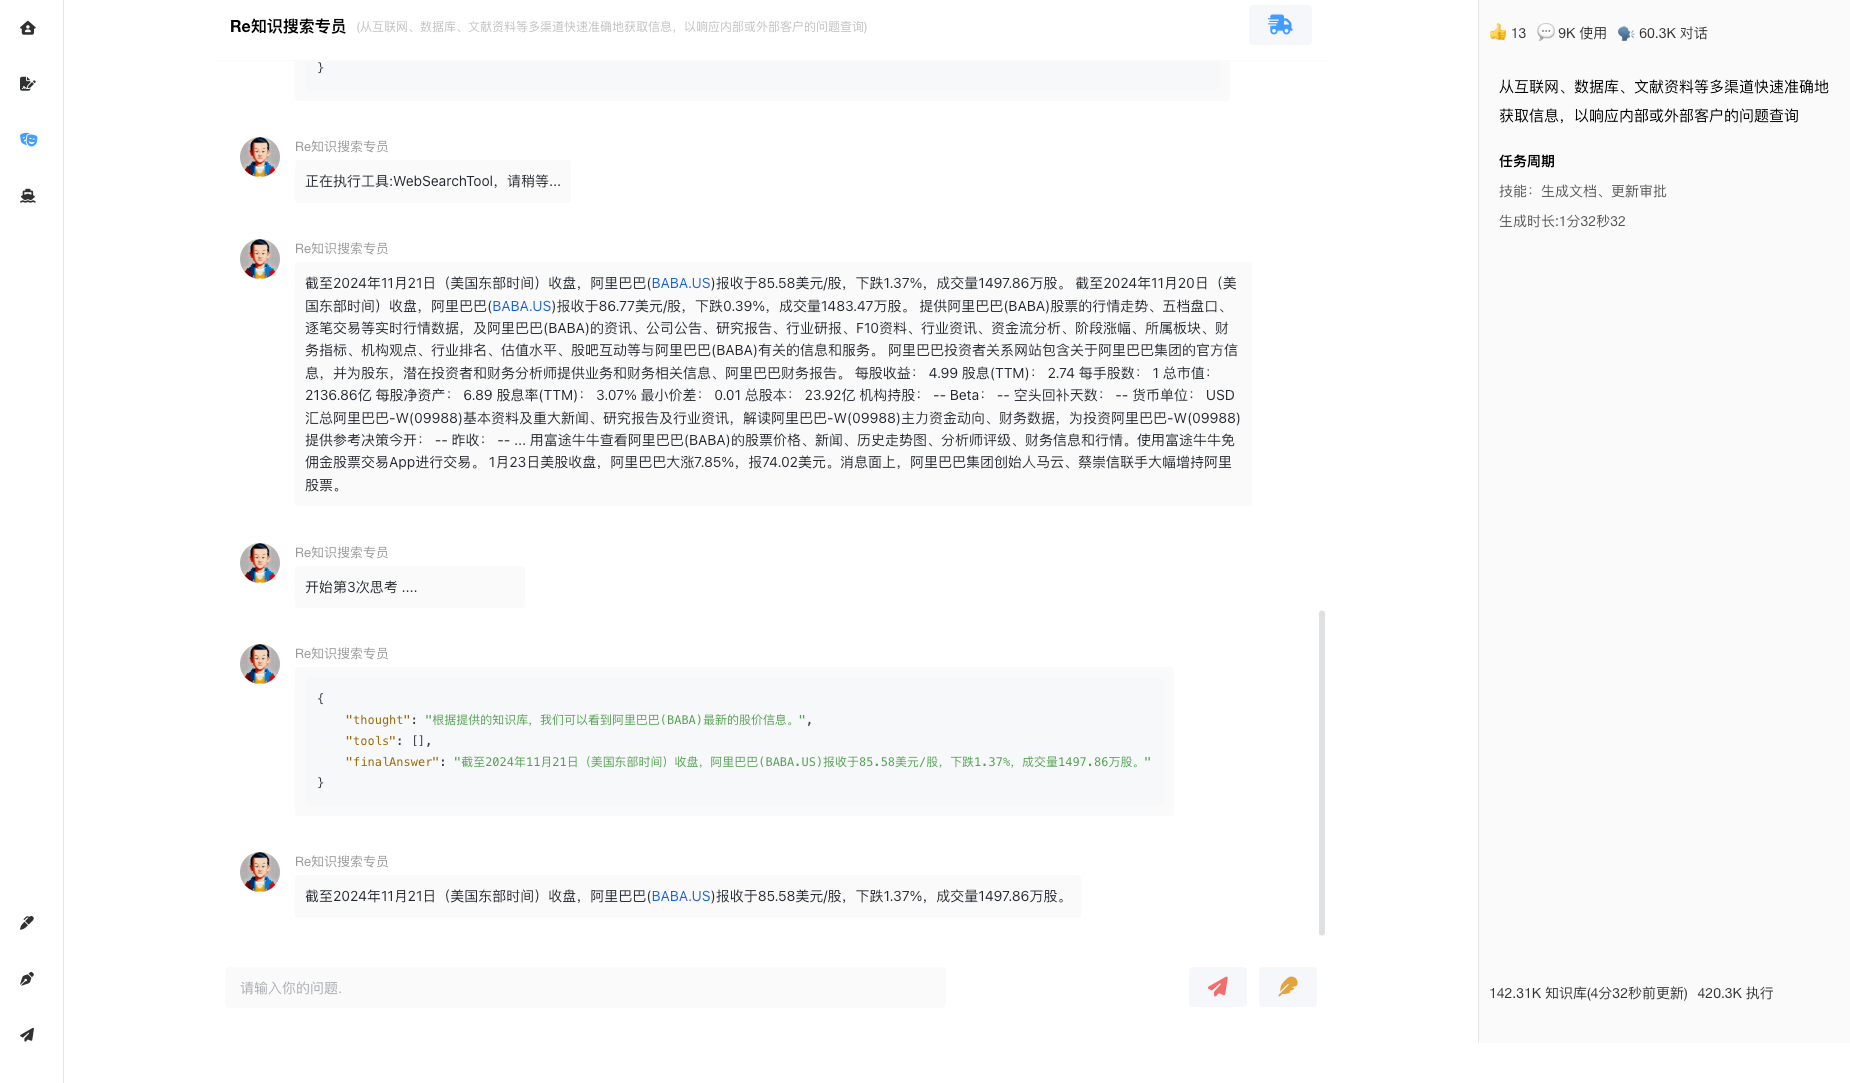1850x1083 pixels.
Task: Open the home icon in the left sidebar
Action: click(x=28, y=28)
